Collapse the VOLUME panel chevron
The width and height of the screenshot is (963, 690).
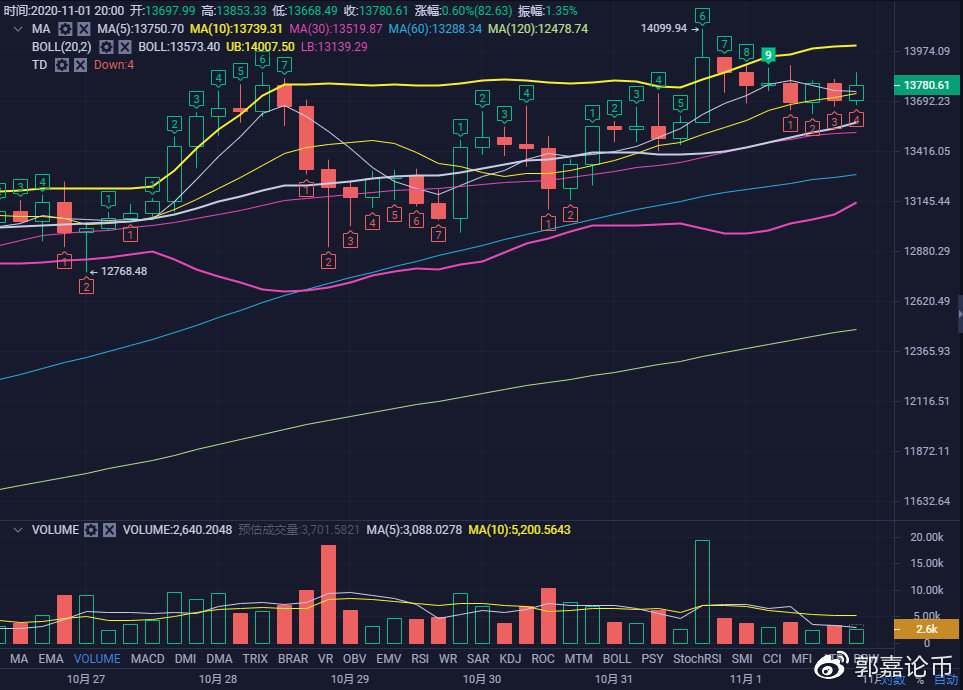(17, 530)
